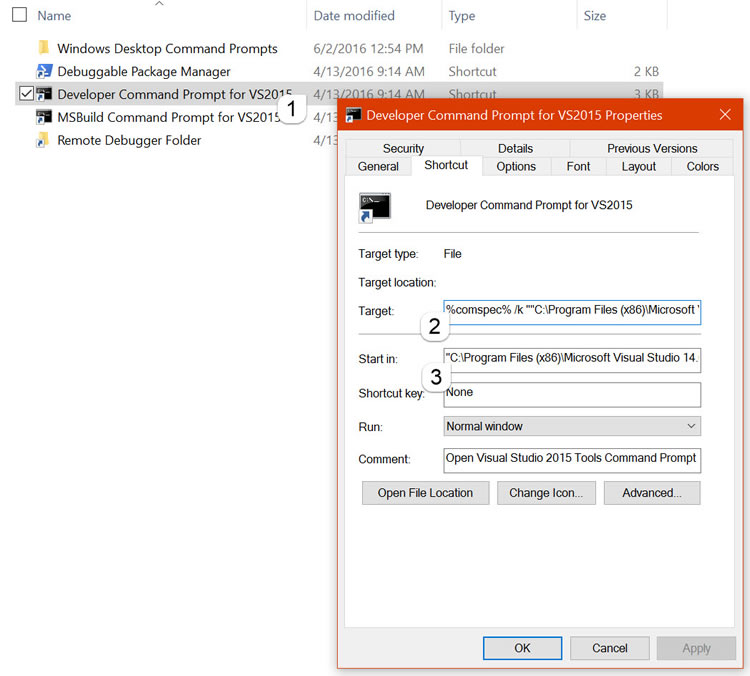
Task: Sort by the Date modified column header
Action: click(354, 16)
